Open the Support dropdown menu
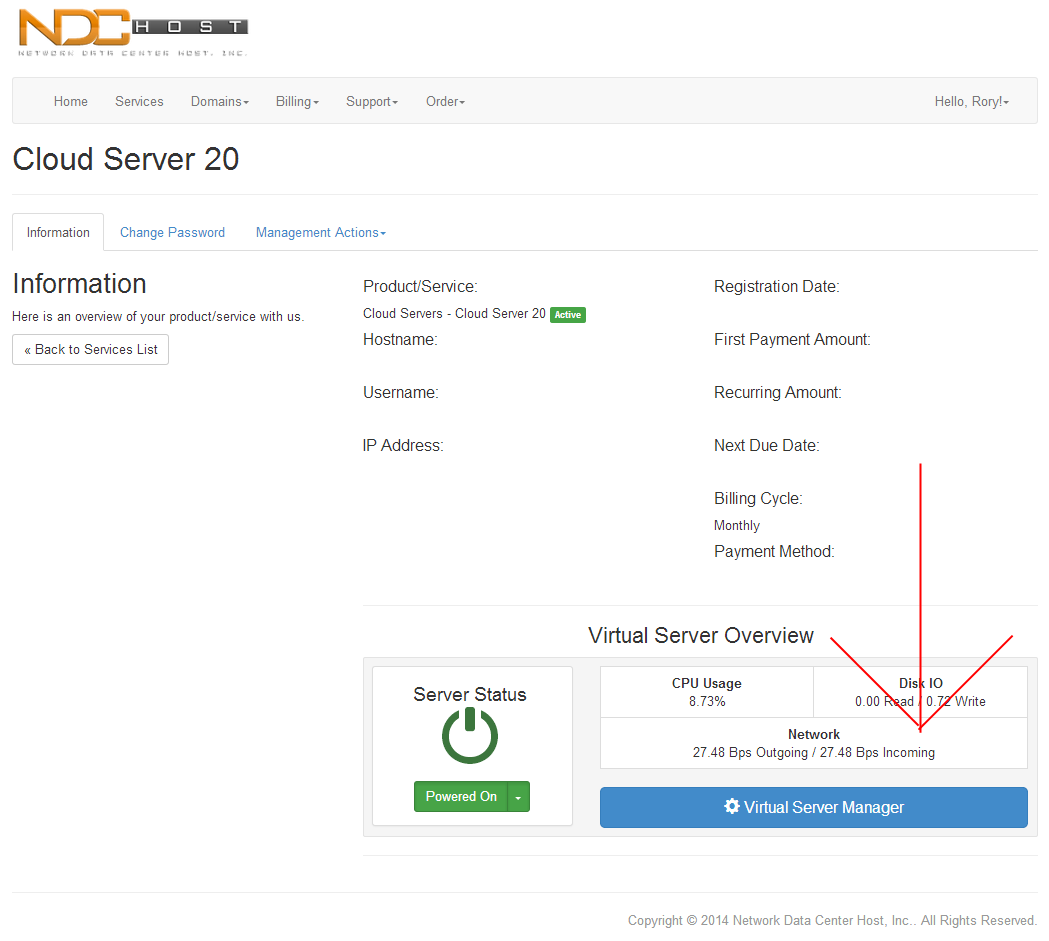1049x941 pixels. tap(371, 101)
